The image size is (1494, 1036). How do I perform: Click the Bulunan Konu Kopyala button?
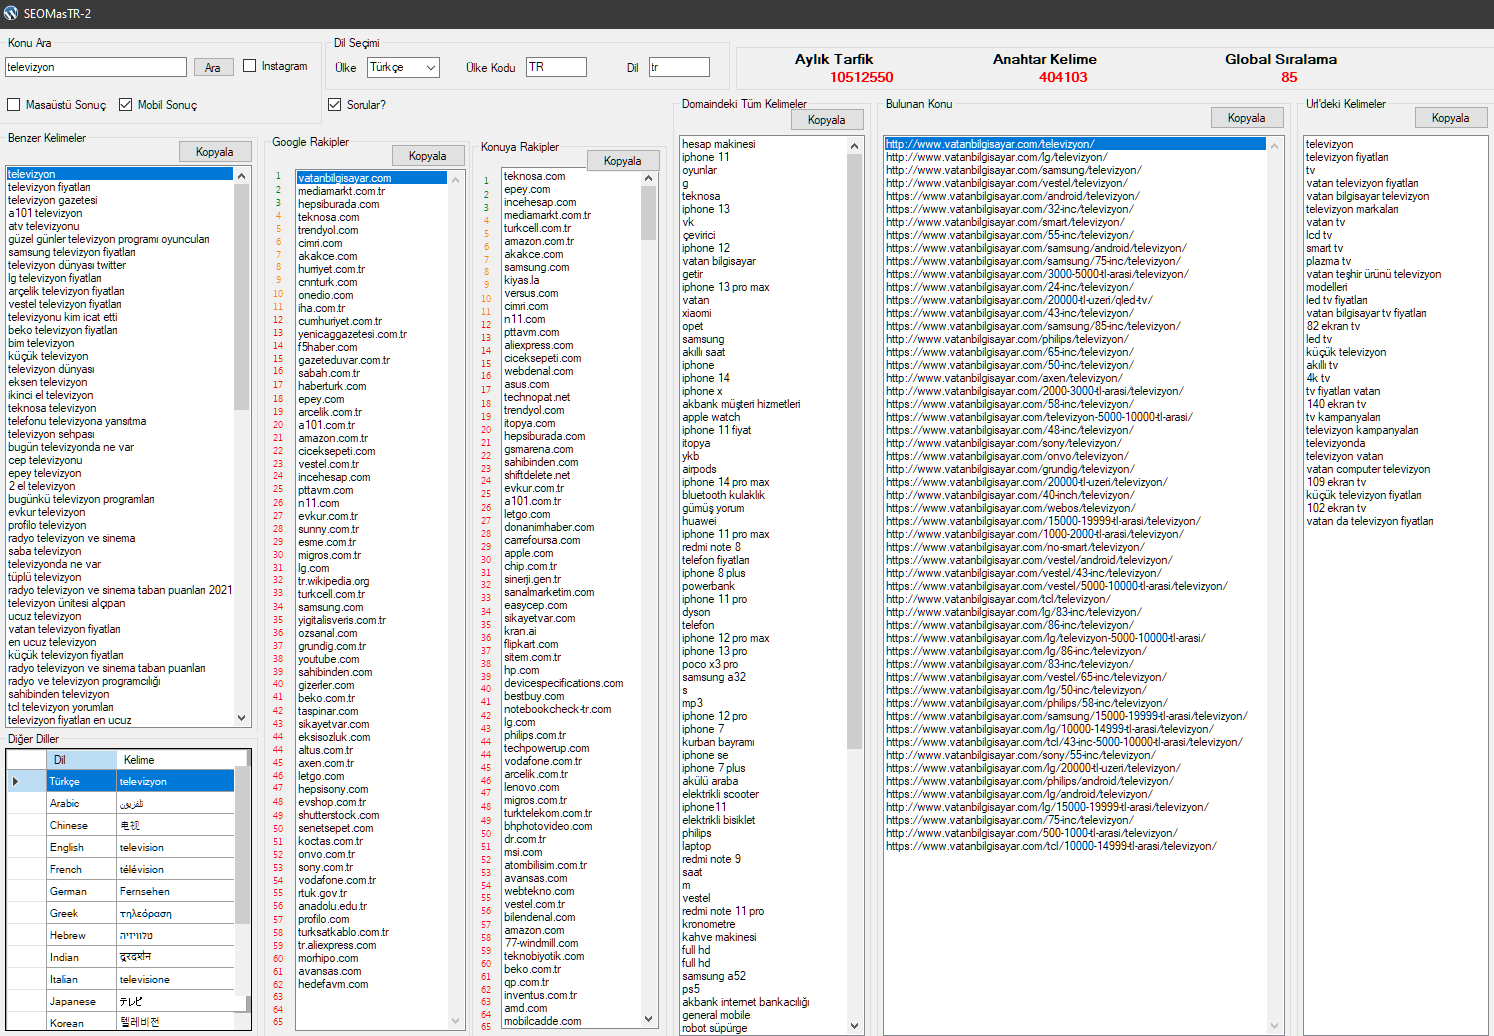1246,118
